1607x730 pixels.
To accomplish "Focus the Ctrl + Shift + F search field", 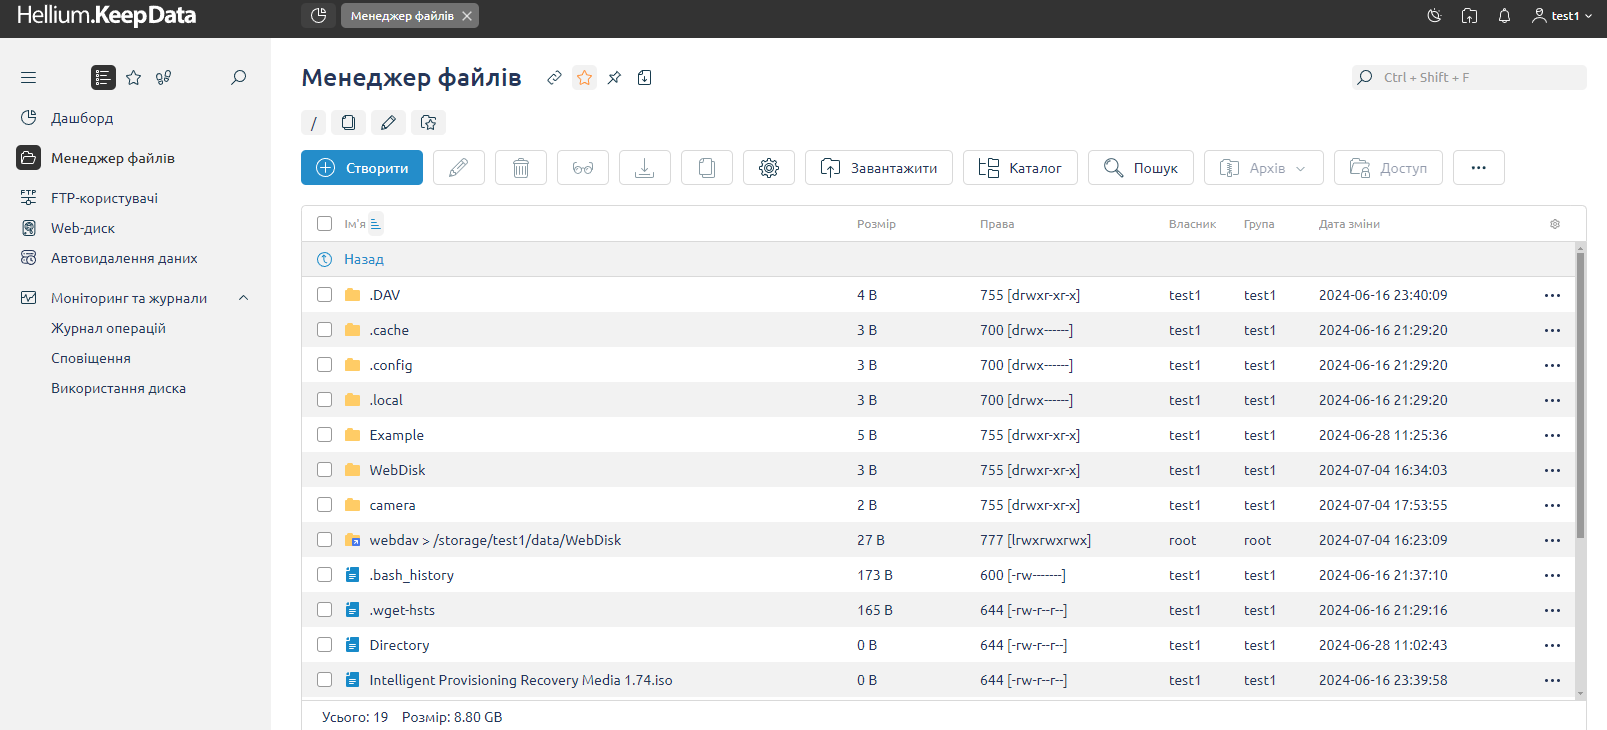I will pyautogui.click(x=1469, y=77).
